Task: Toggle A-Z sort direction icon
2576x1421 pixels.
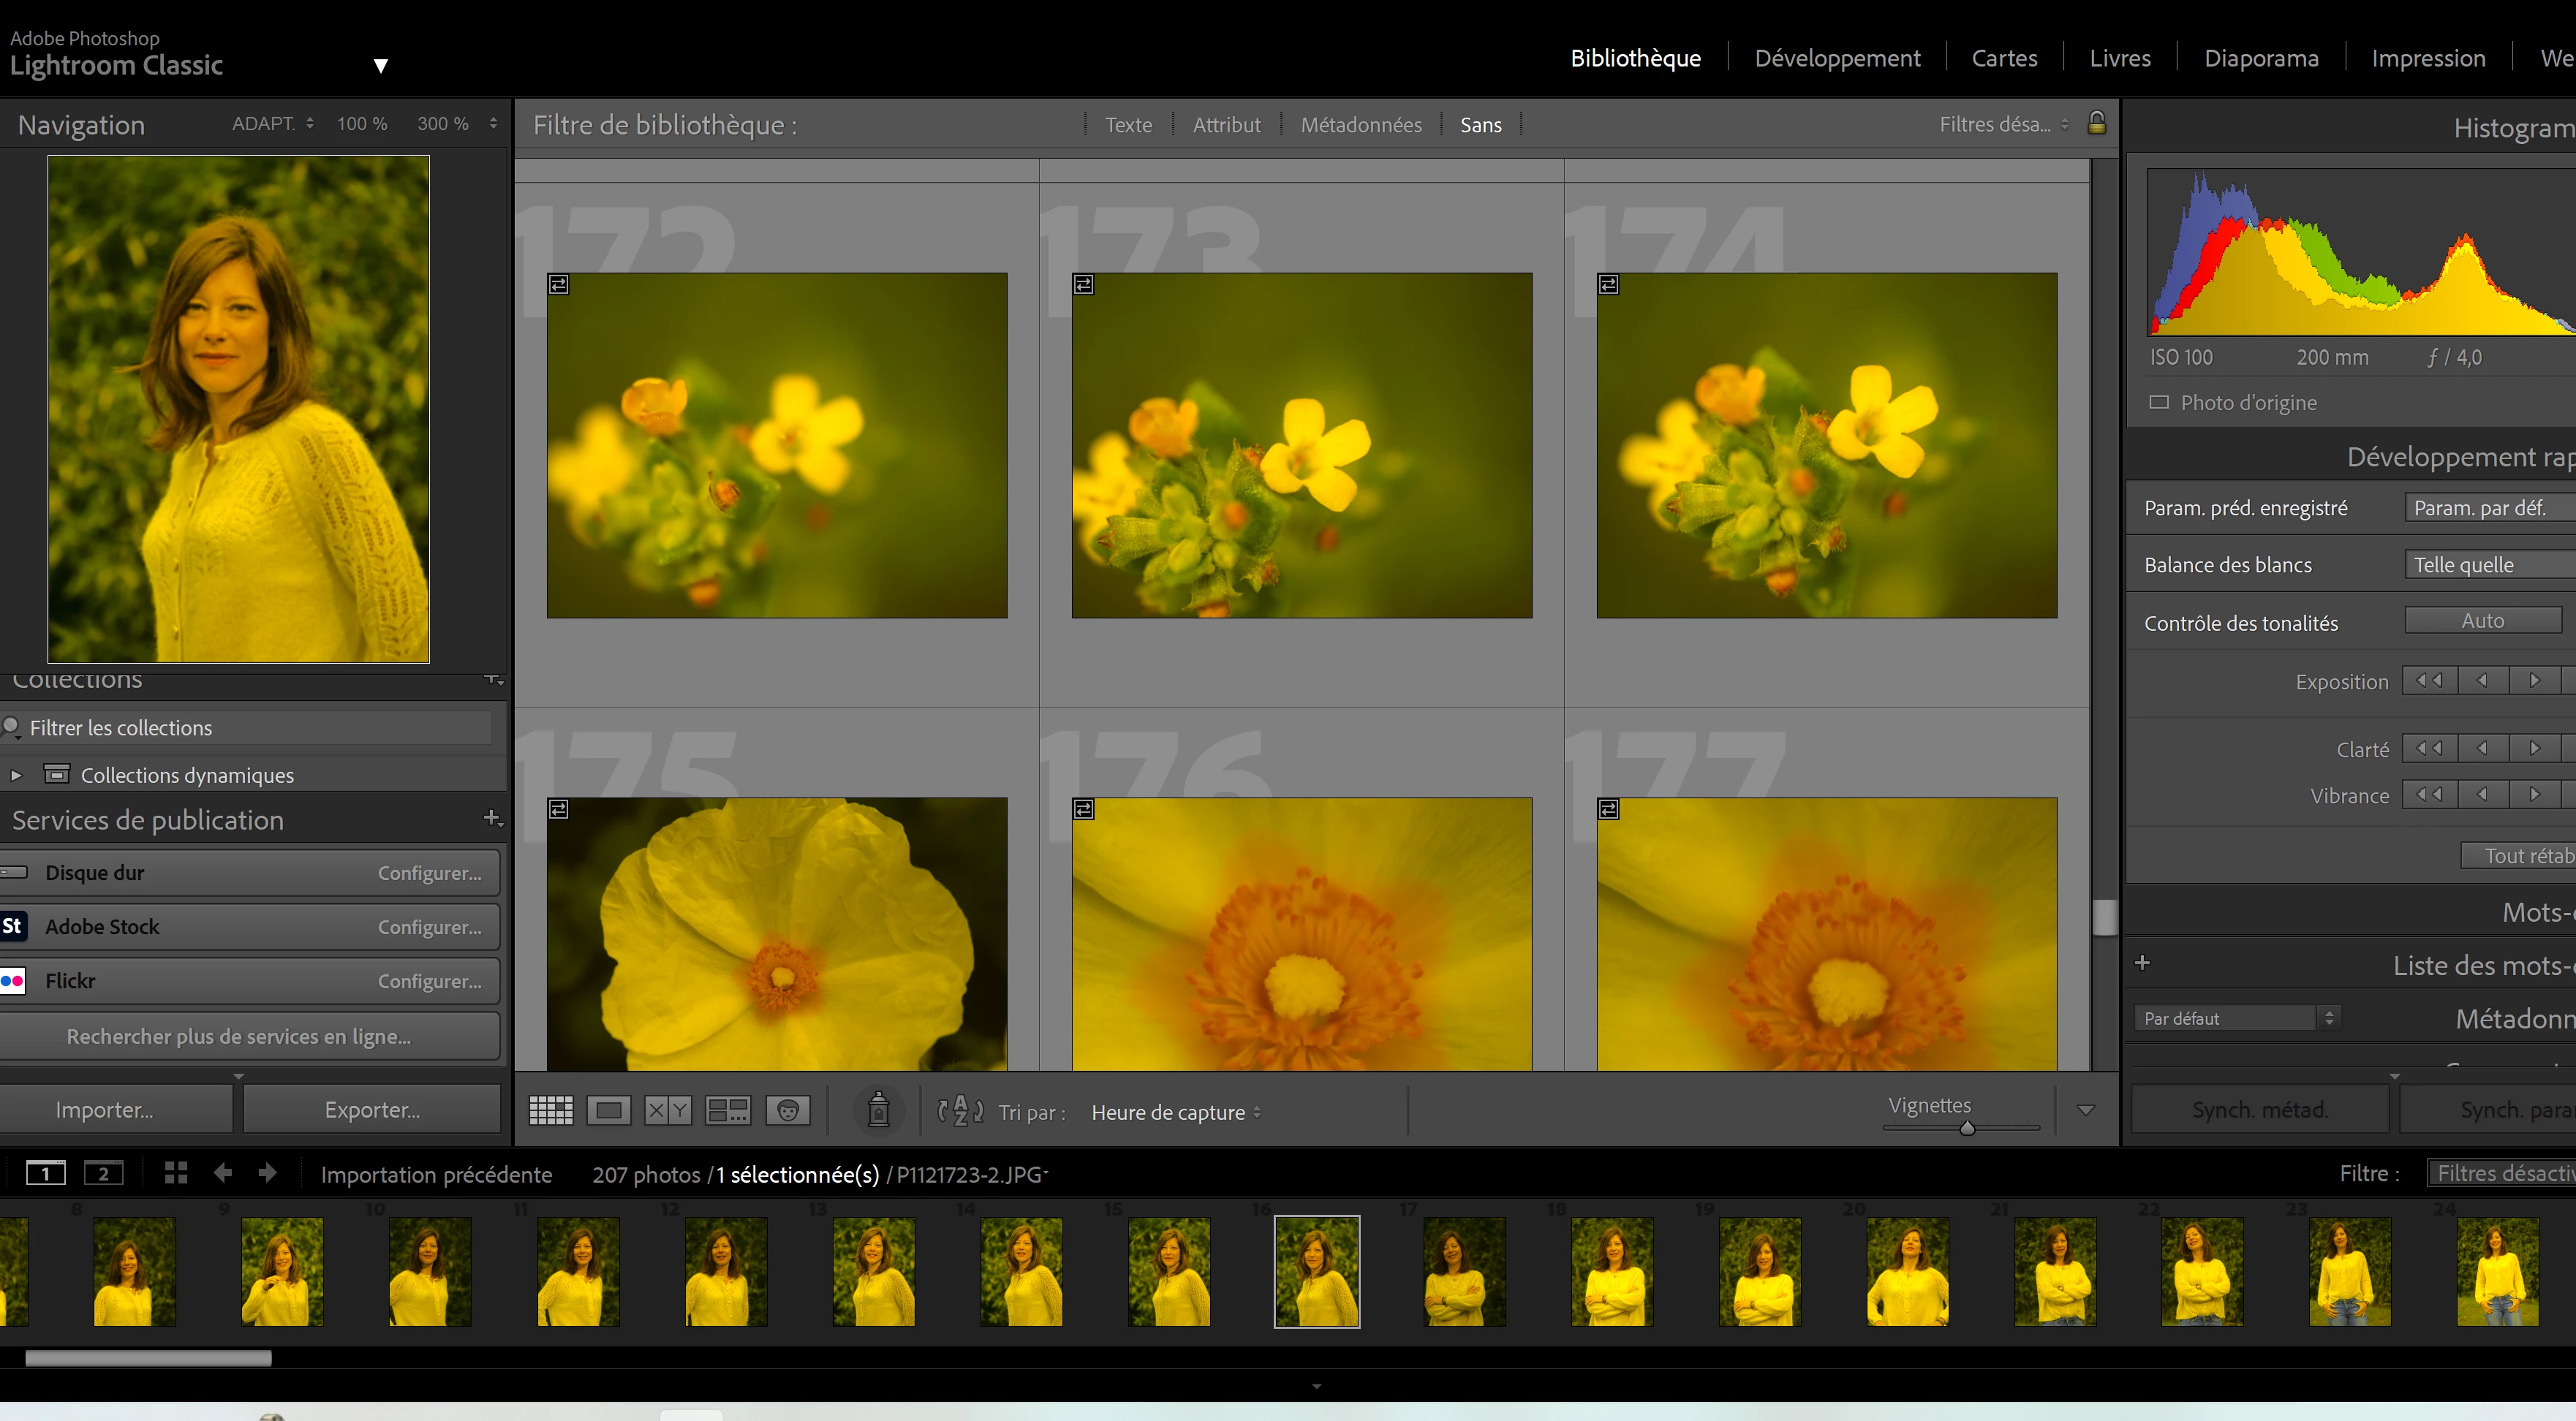Action: (960, 1111)
